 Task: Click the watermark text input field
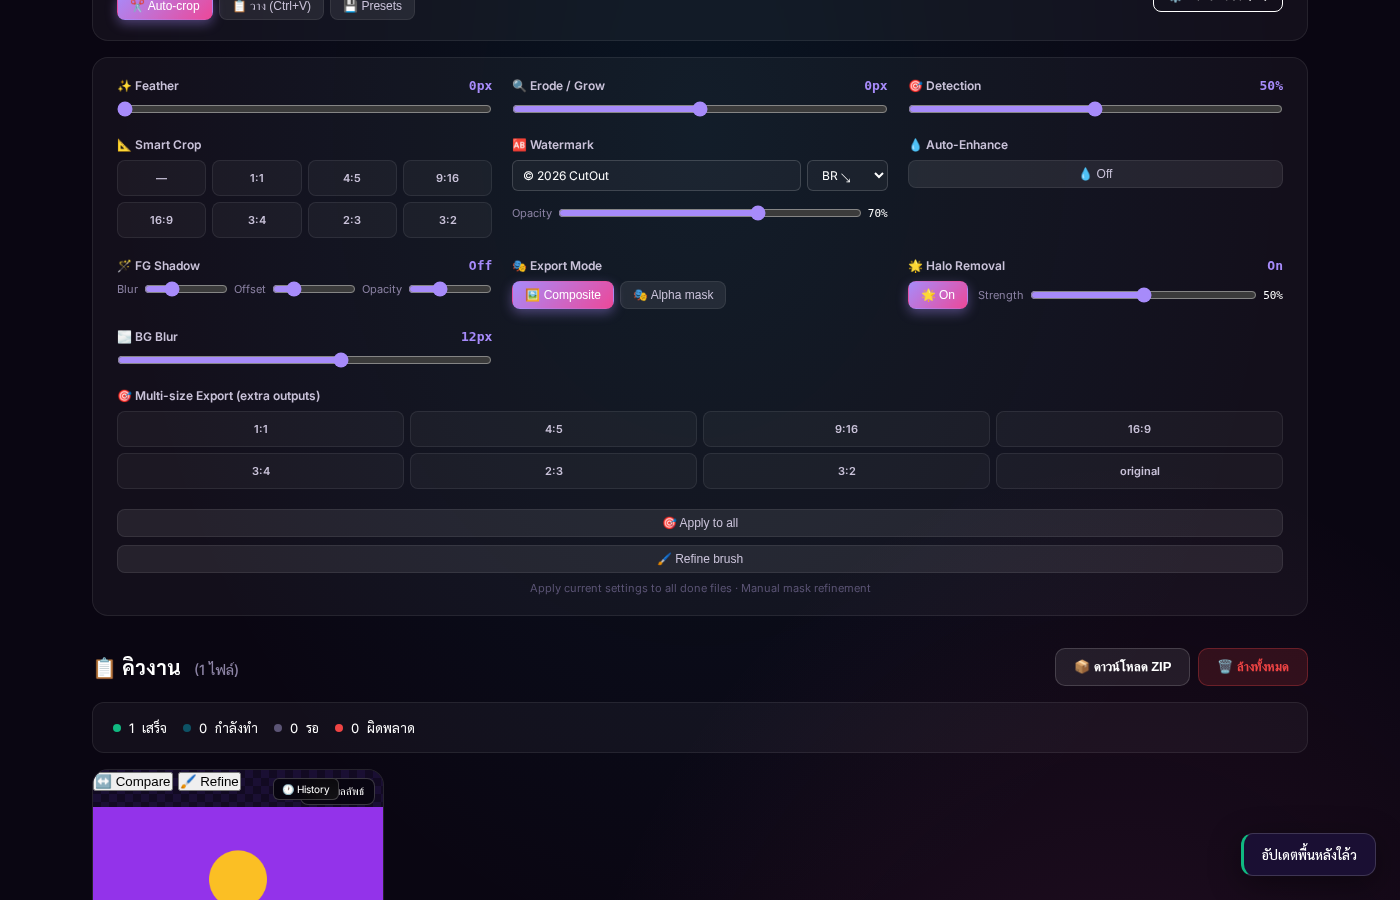656,176
